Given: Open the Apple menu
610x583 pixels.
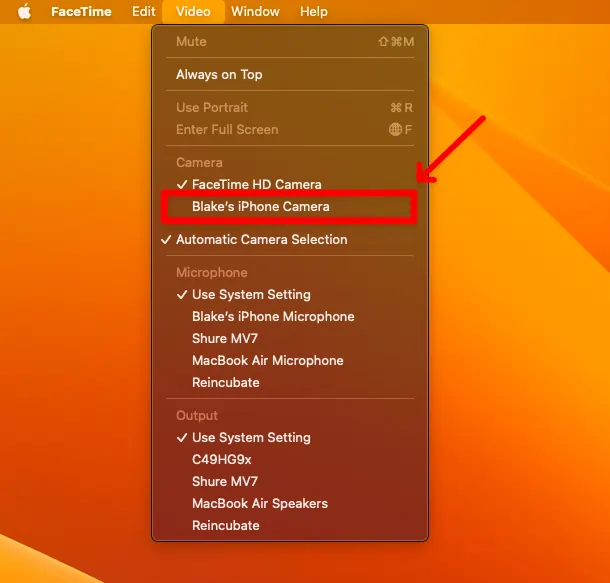Looking at the screenshot, I should click(x=25, y=11).
